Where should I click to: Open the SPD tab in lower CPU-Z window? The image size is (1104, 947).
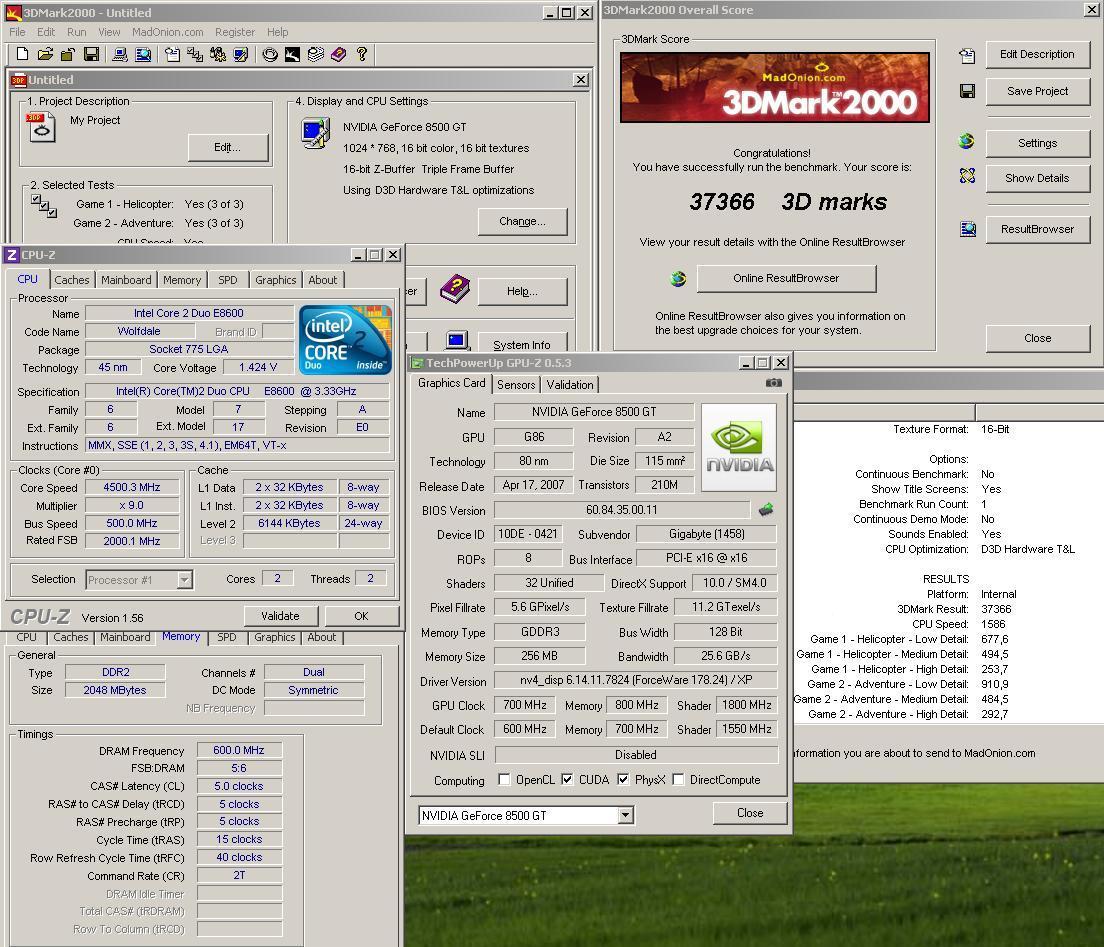pyautogui.click(x=227, y=637)
